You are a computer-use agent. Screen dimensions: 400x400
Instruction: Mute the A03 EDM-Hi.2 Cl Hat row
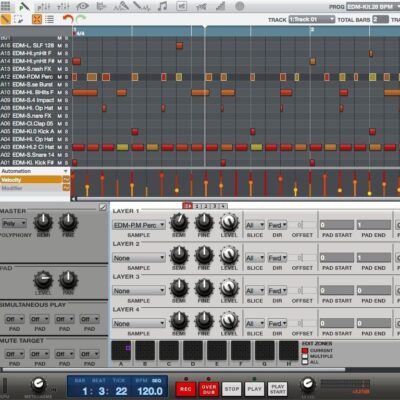tap(60, 147)
